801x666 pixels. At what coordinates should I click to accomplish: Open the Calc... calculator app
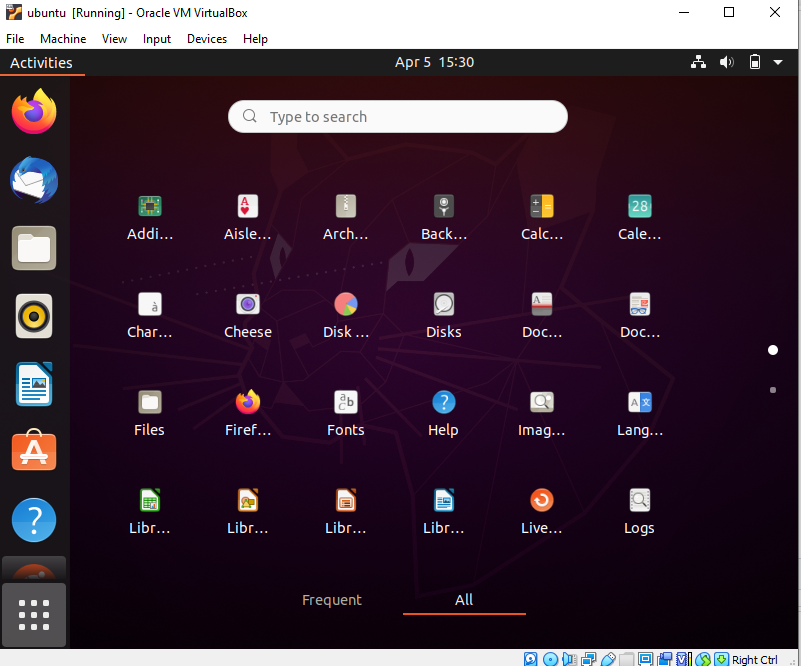tap(542, 218)
